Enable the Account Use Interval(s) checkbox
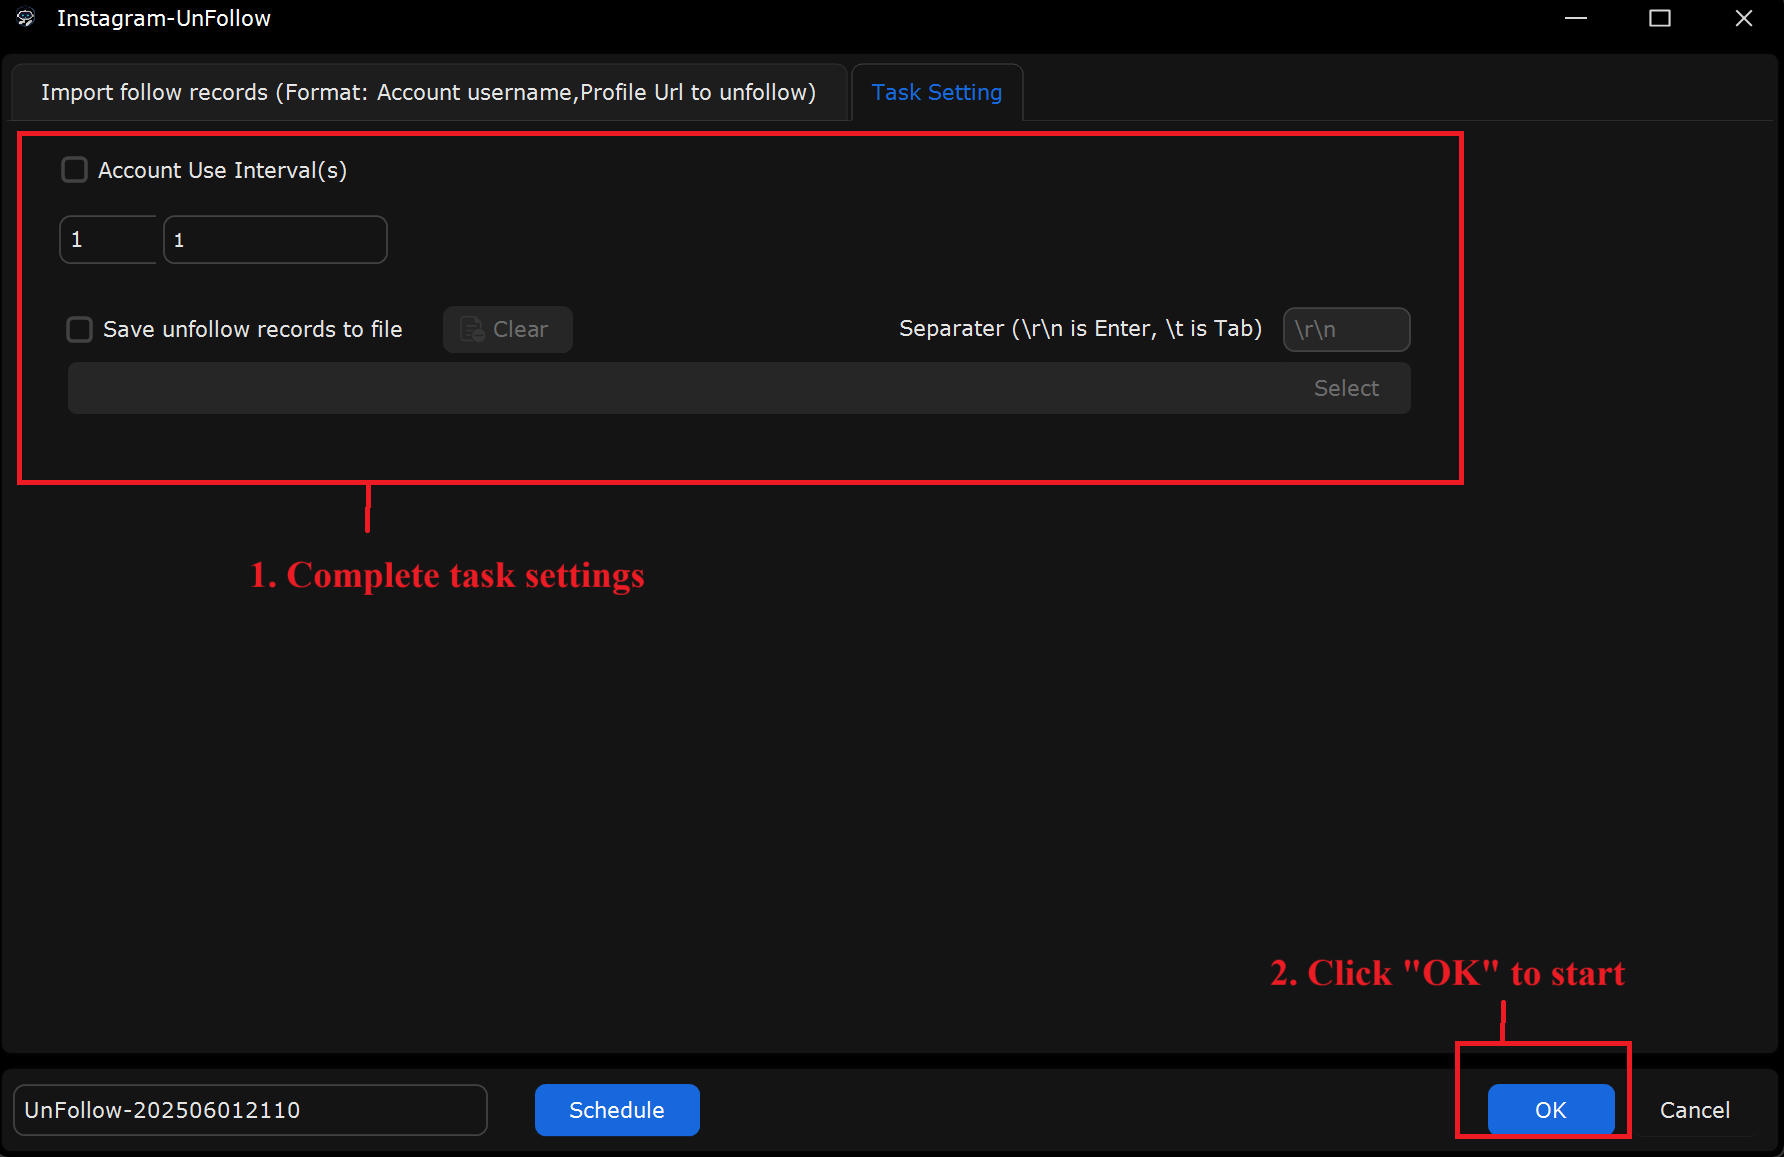 click(x=75, y=170)
